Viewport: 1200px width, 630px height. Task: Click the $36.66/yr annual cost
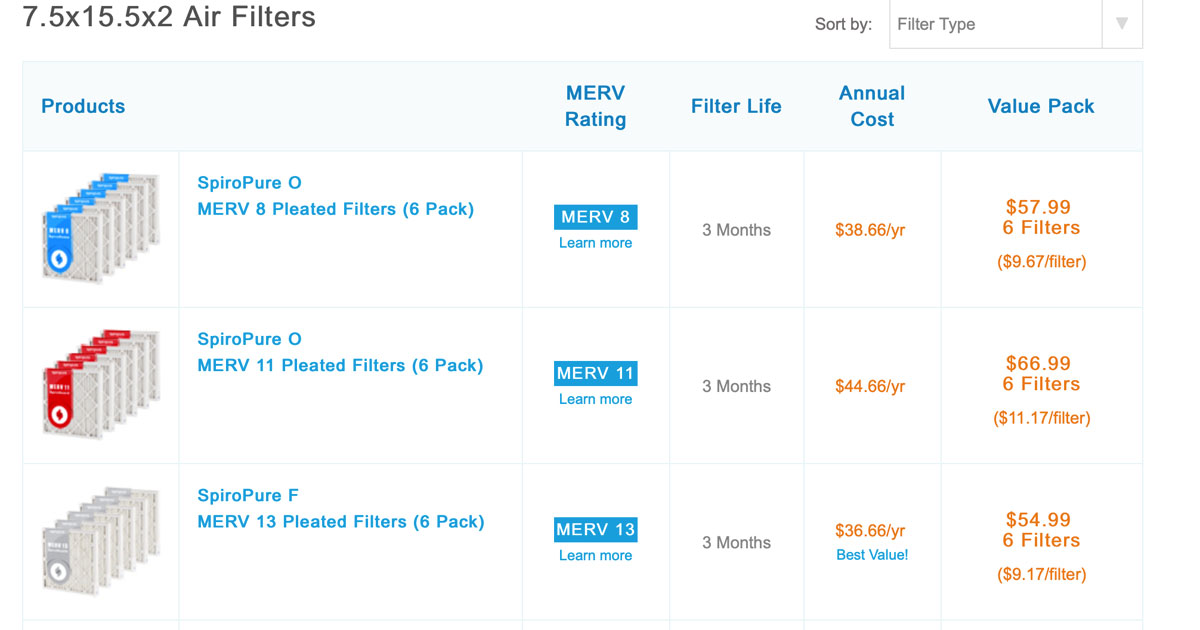[x=870, y=531]
